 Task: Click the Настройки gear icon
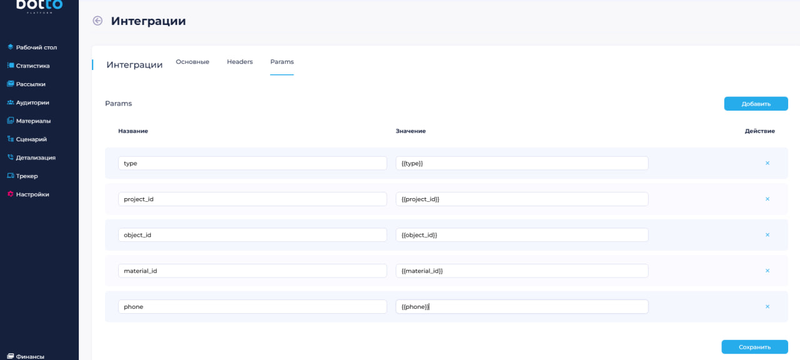[x=10, y=194]
